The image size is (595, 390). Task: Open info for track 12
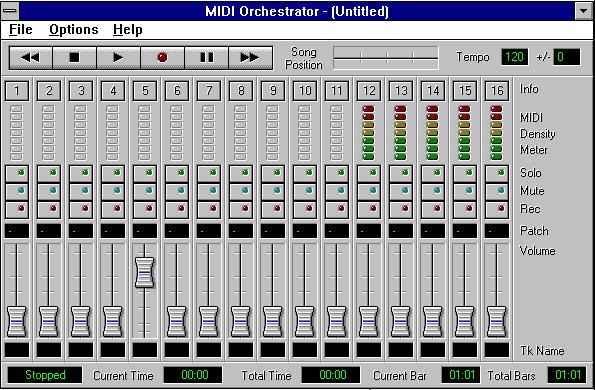coord(369,91)
